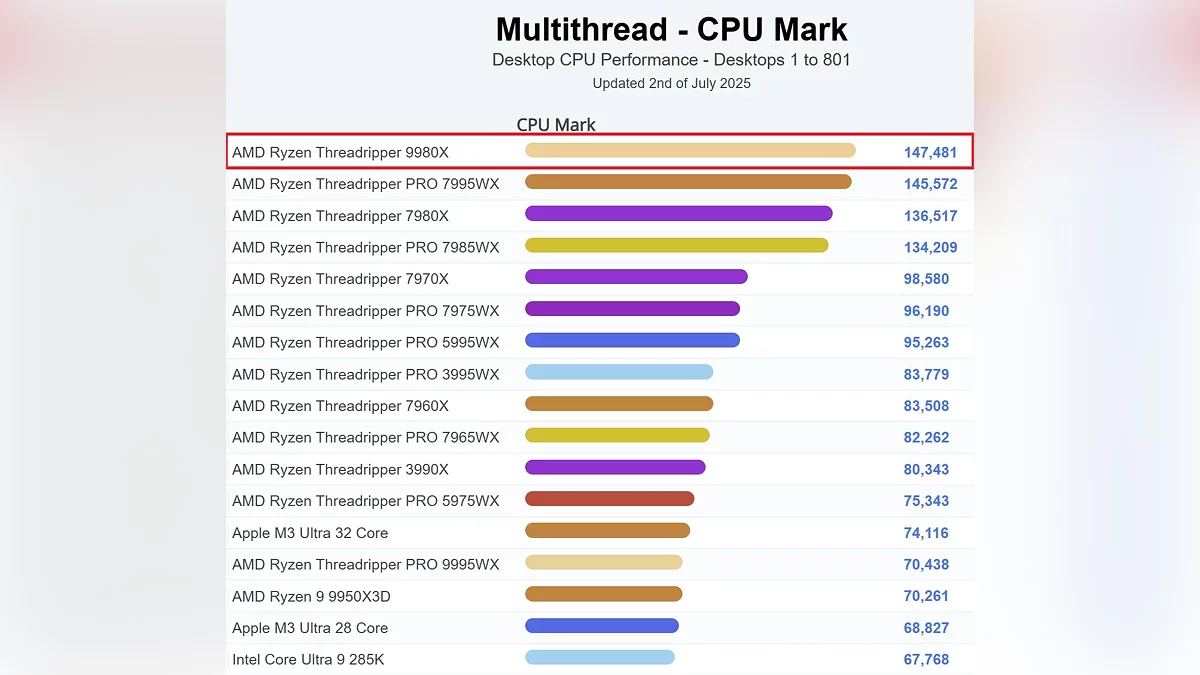This screenshot has width=1200, height=675.
Task: Click the 147,481 score value
Action: (930, 153)
